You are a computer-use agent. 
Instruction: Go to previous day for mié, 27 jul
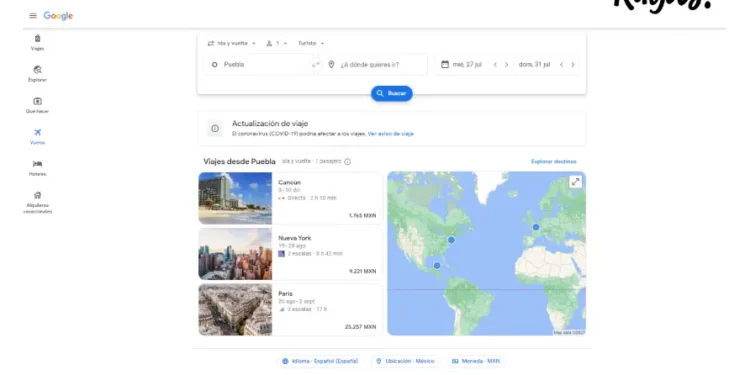(x=495, y=65)
